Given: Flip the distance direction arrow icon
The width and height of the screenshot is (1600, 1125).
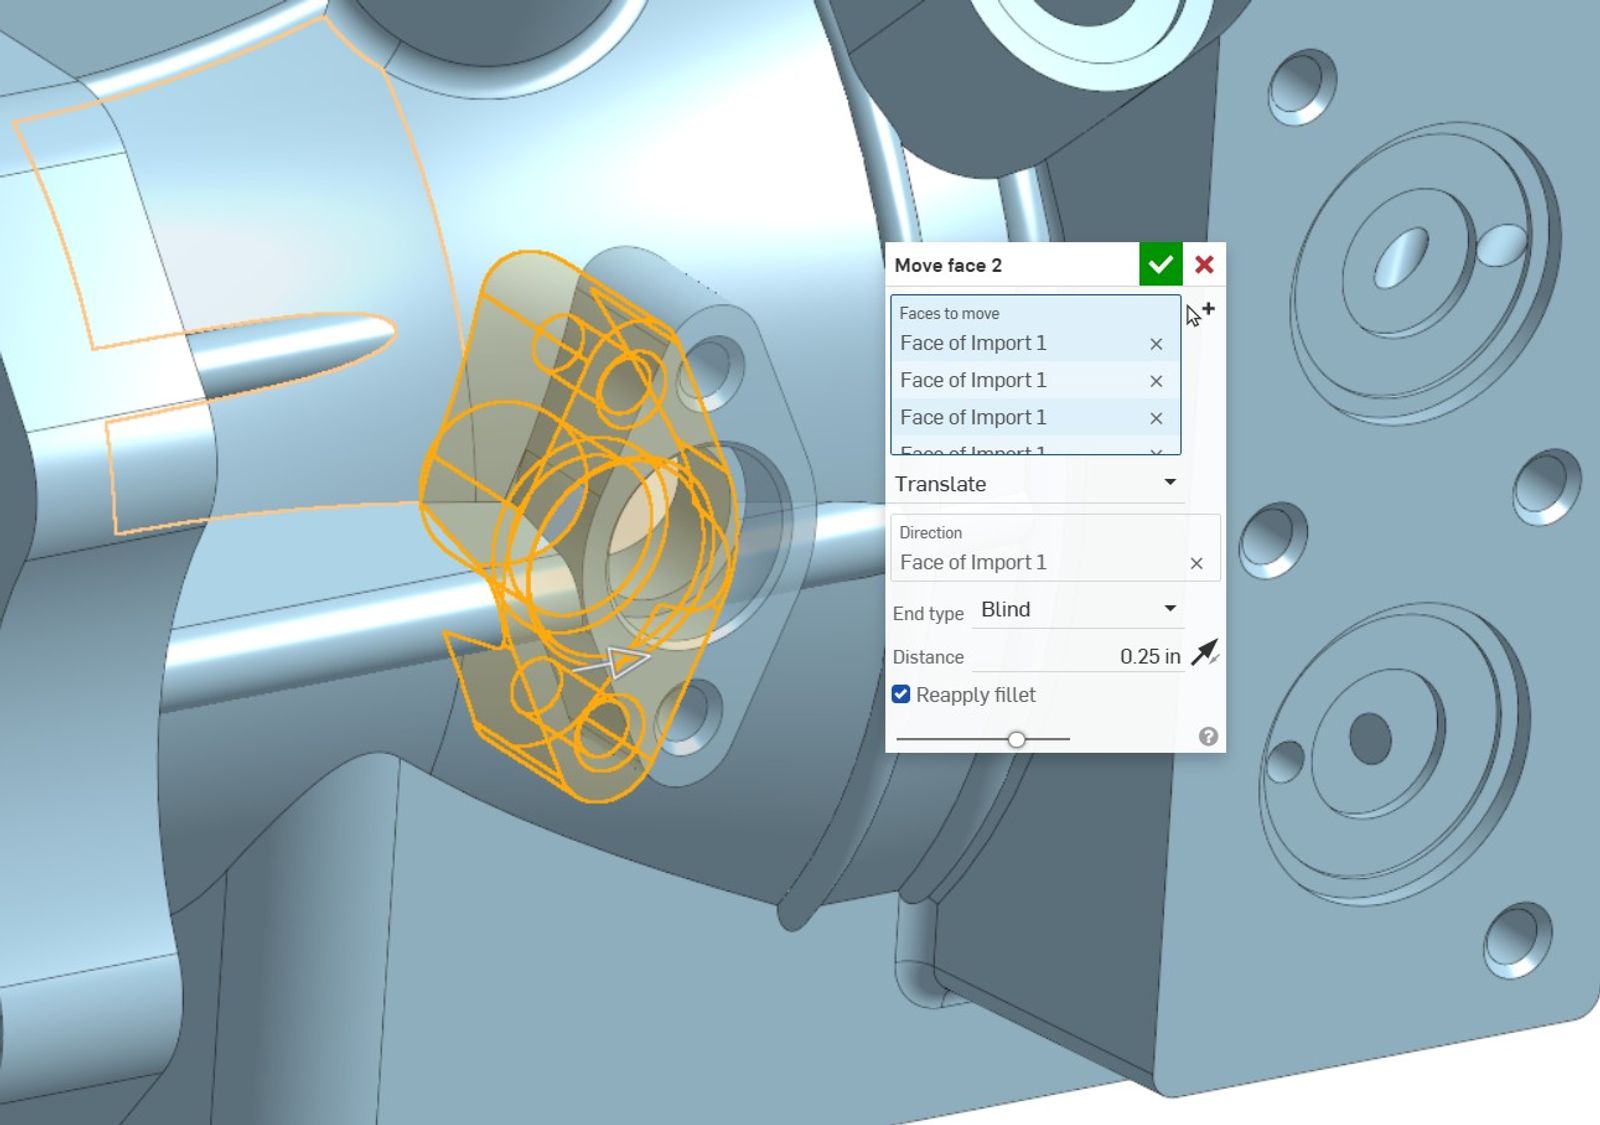Looking at the screenshot, I should [1206, 653].
